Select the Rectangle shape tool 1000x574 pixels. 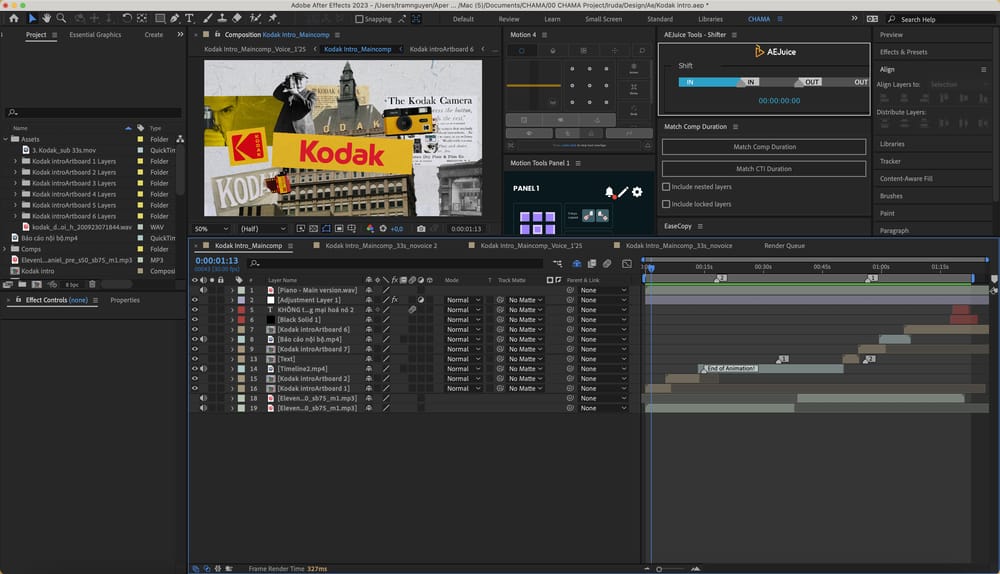coord(160,18)
